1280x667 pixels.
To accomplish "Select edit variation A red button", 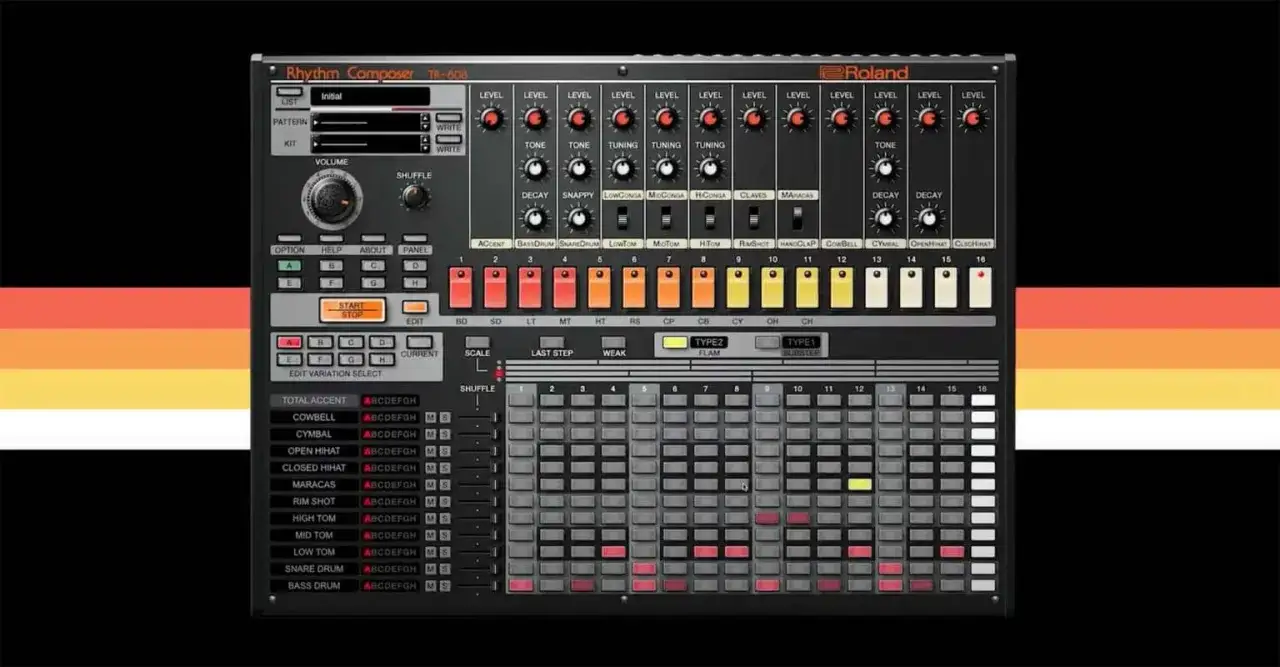I will click(289, 342).
